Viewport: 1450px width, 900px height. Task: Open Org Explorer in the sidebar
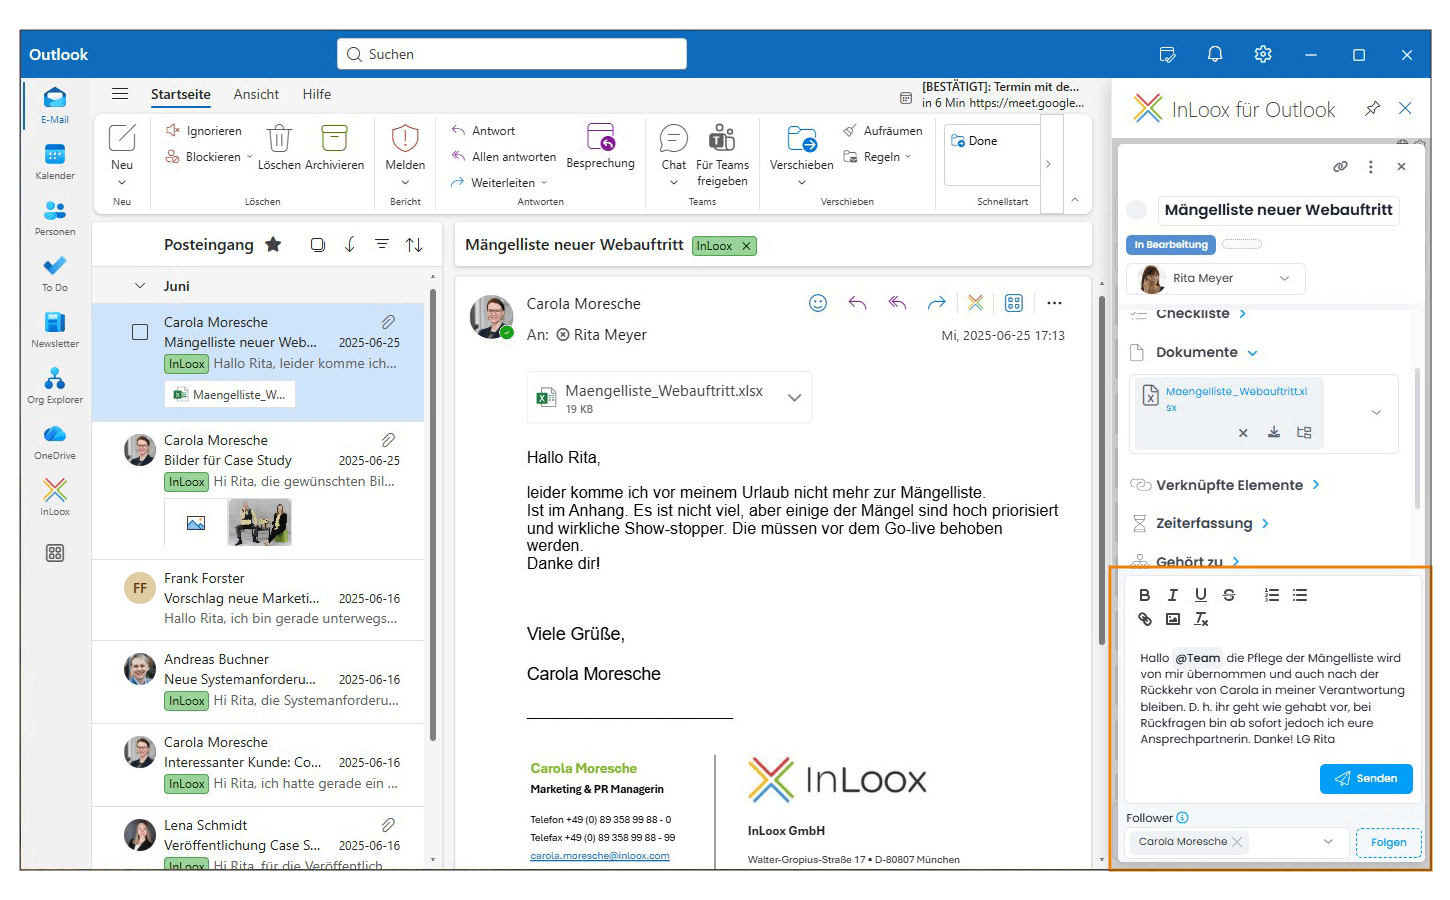point(55,386)
